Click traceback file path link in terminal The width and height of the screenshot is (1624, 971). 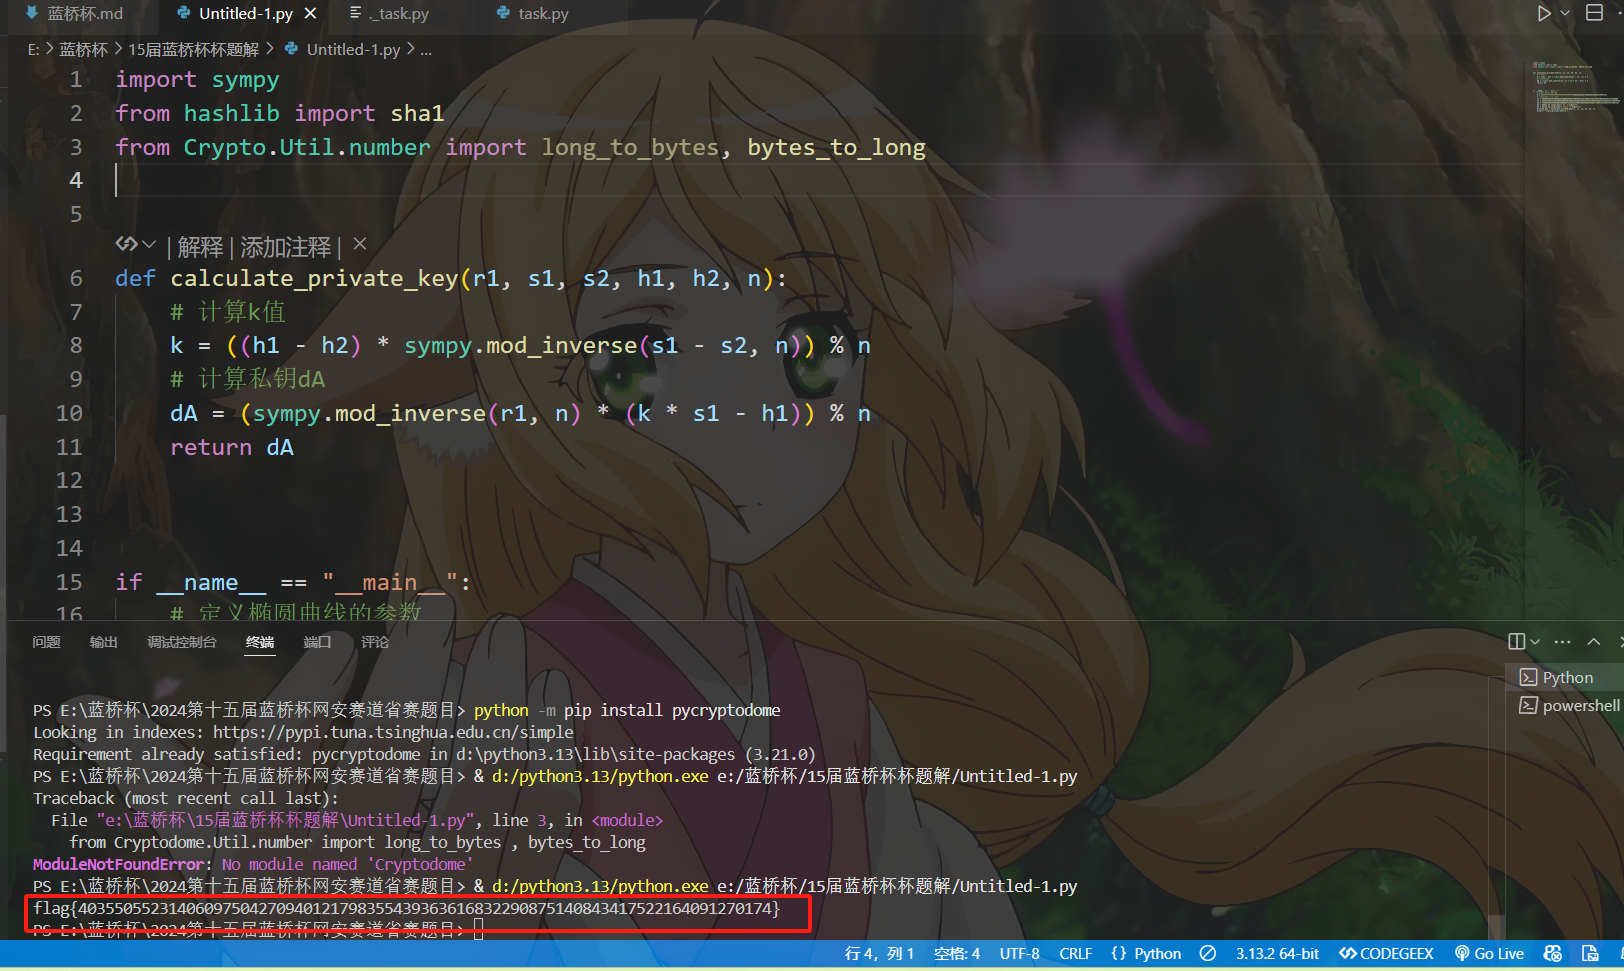[285, 820]
